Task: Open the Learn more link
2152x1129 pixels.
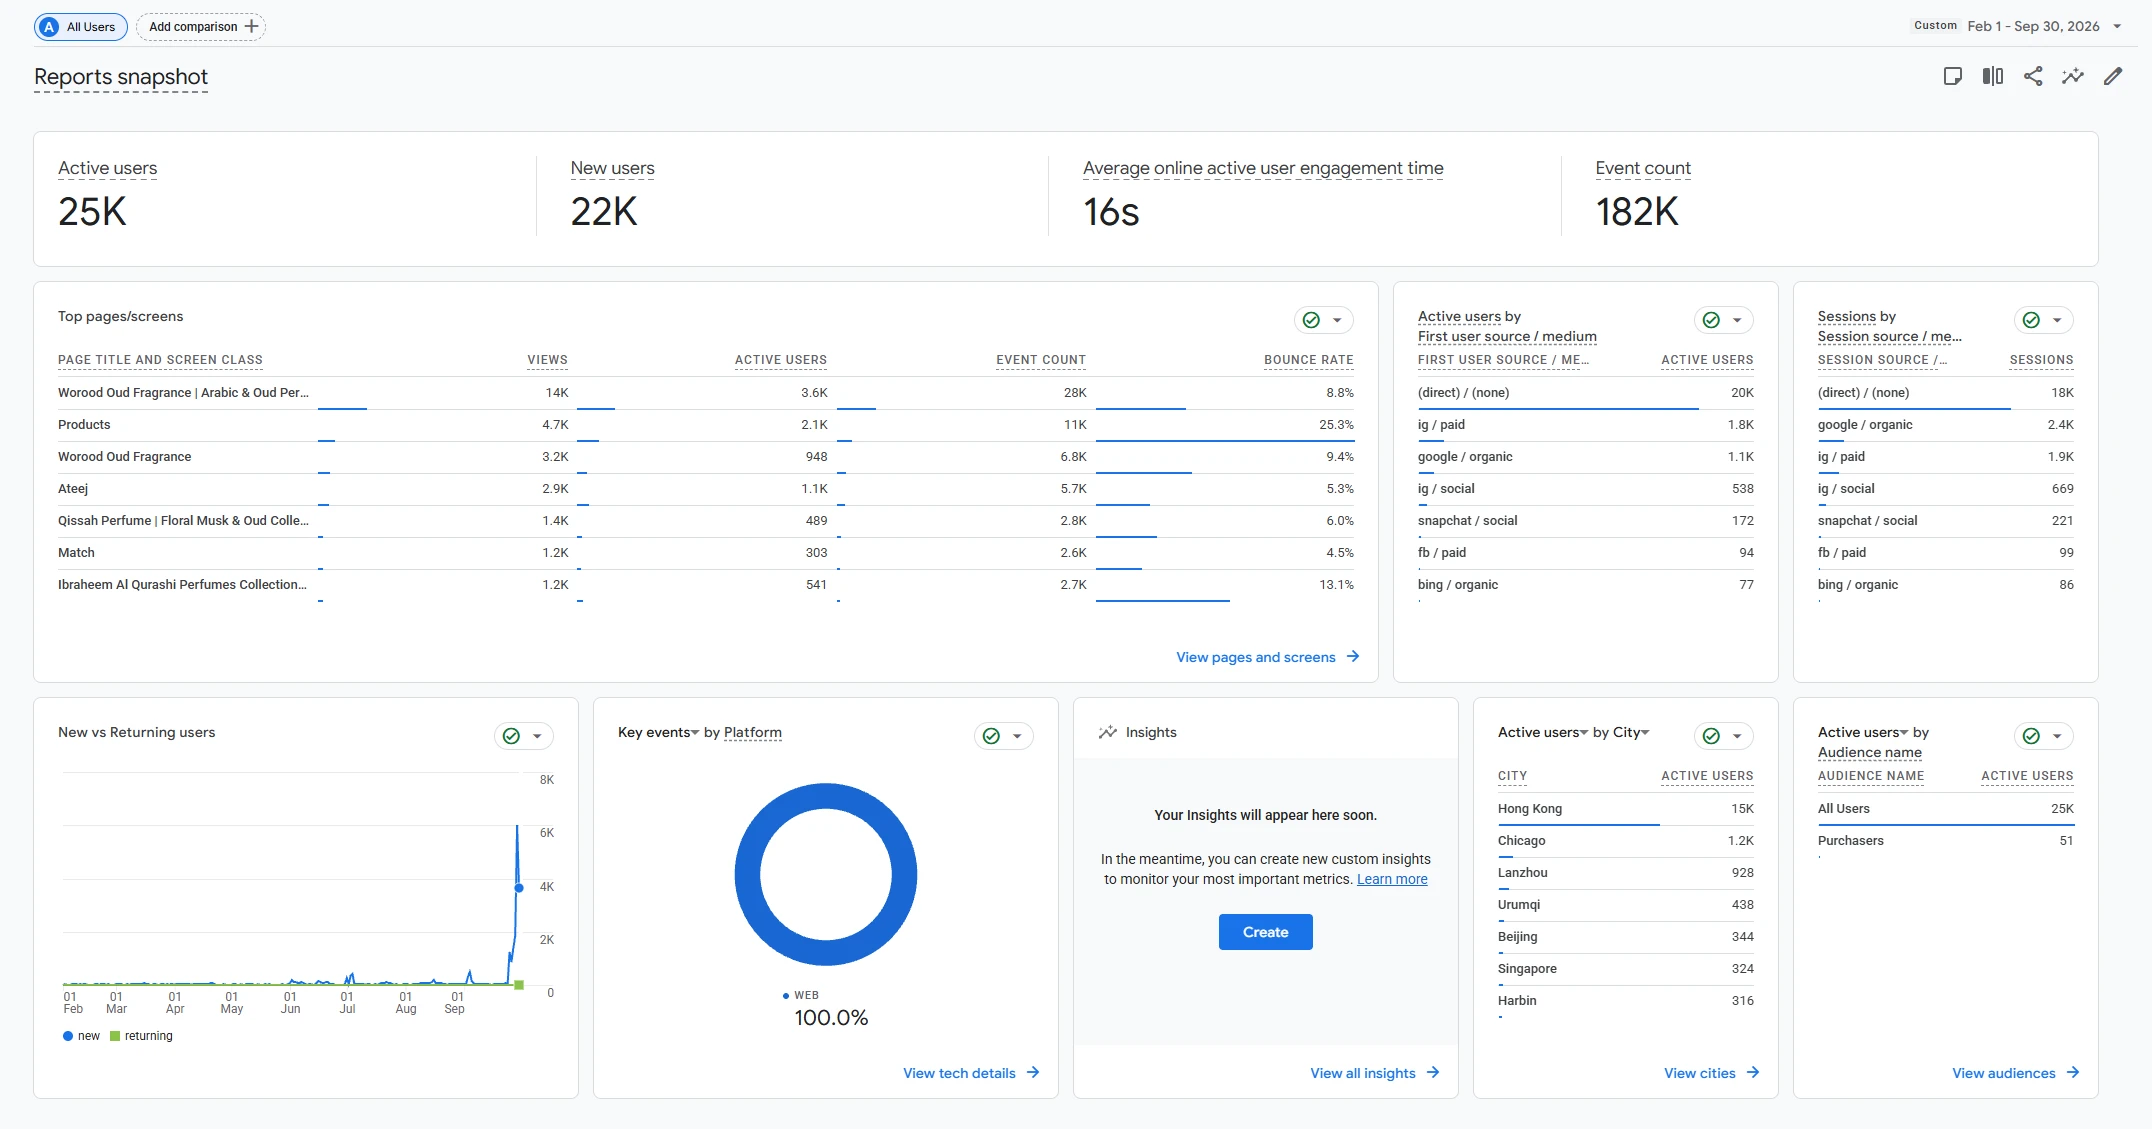Action: click(1392, 879)
